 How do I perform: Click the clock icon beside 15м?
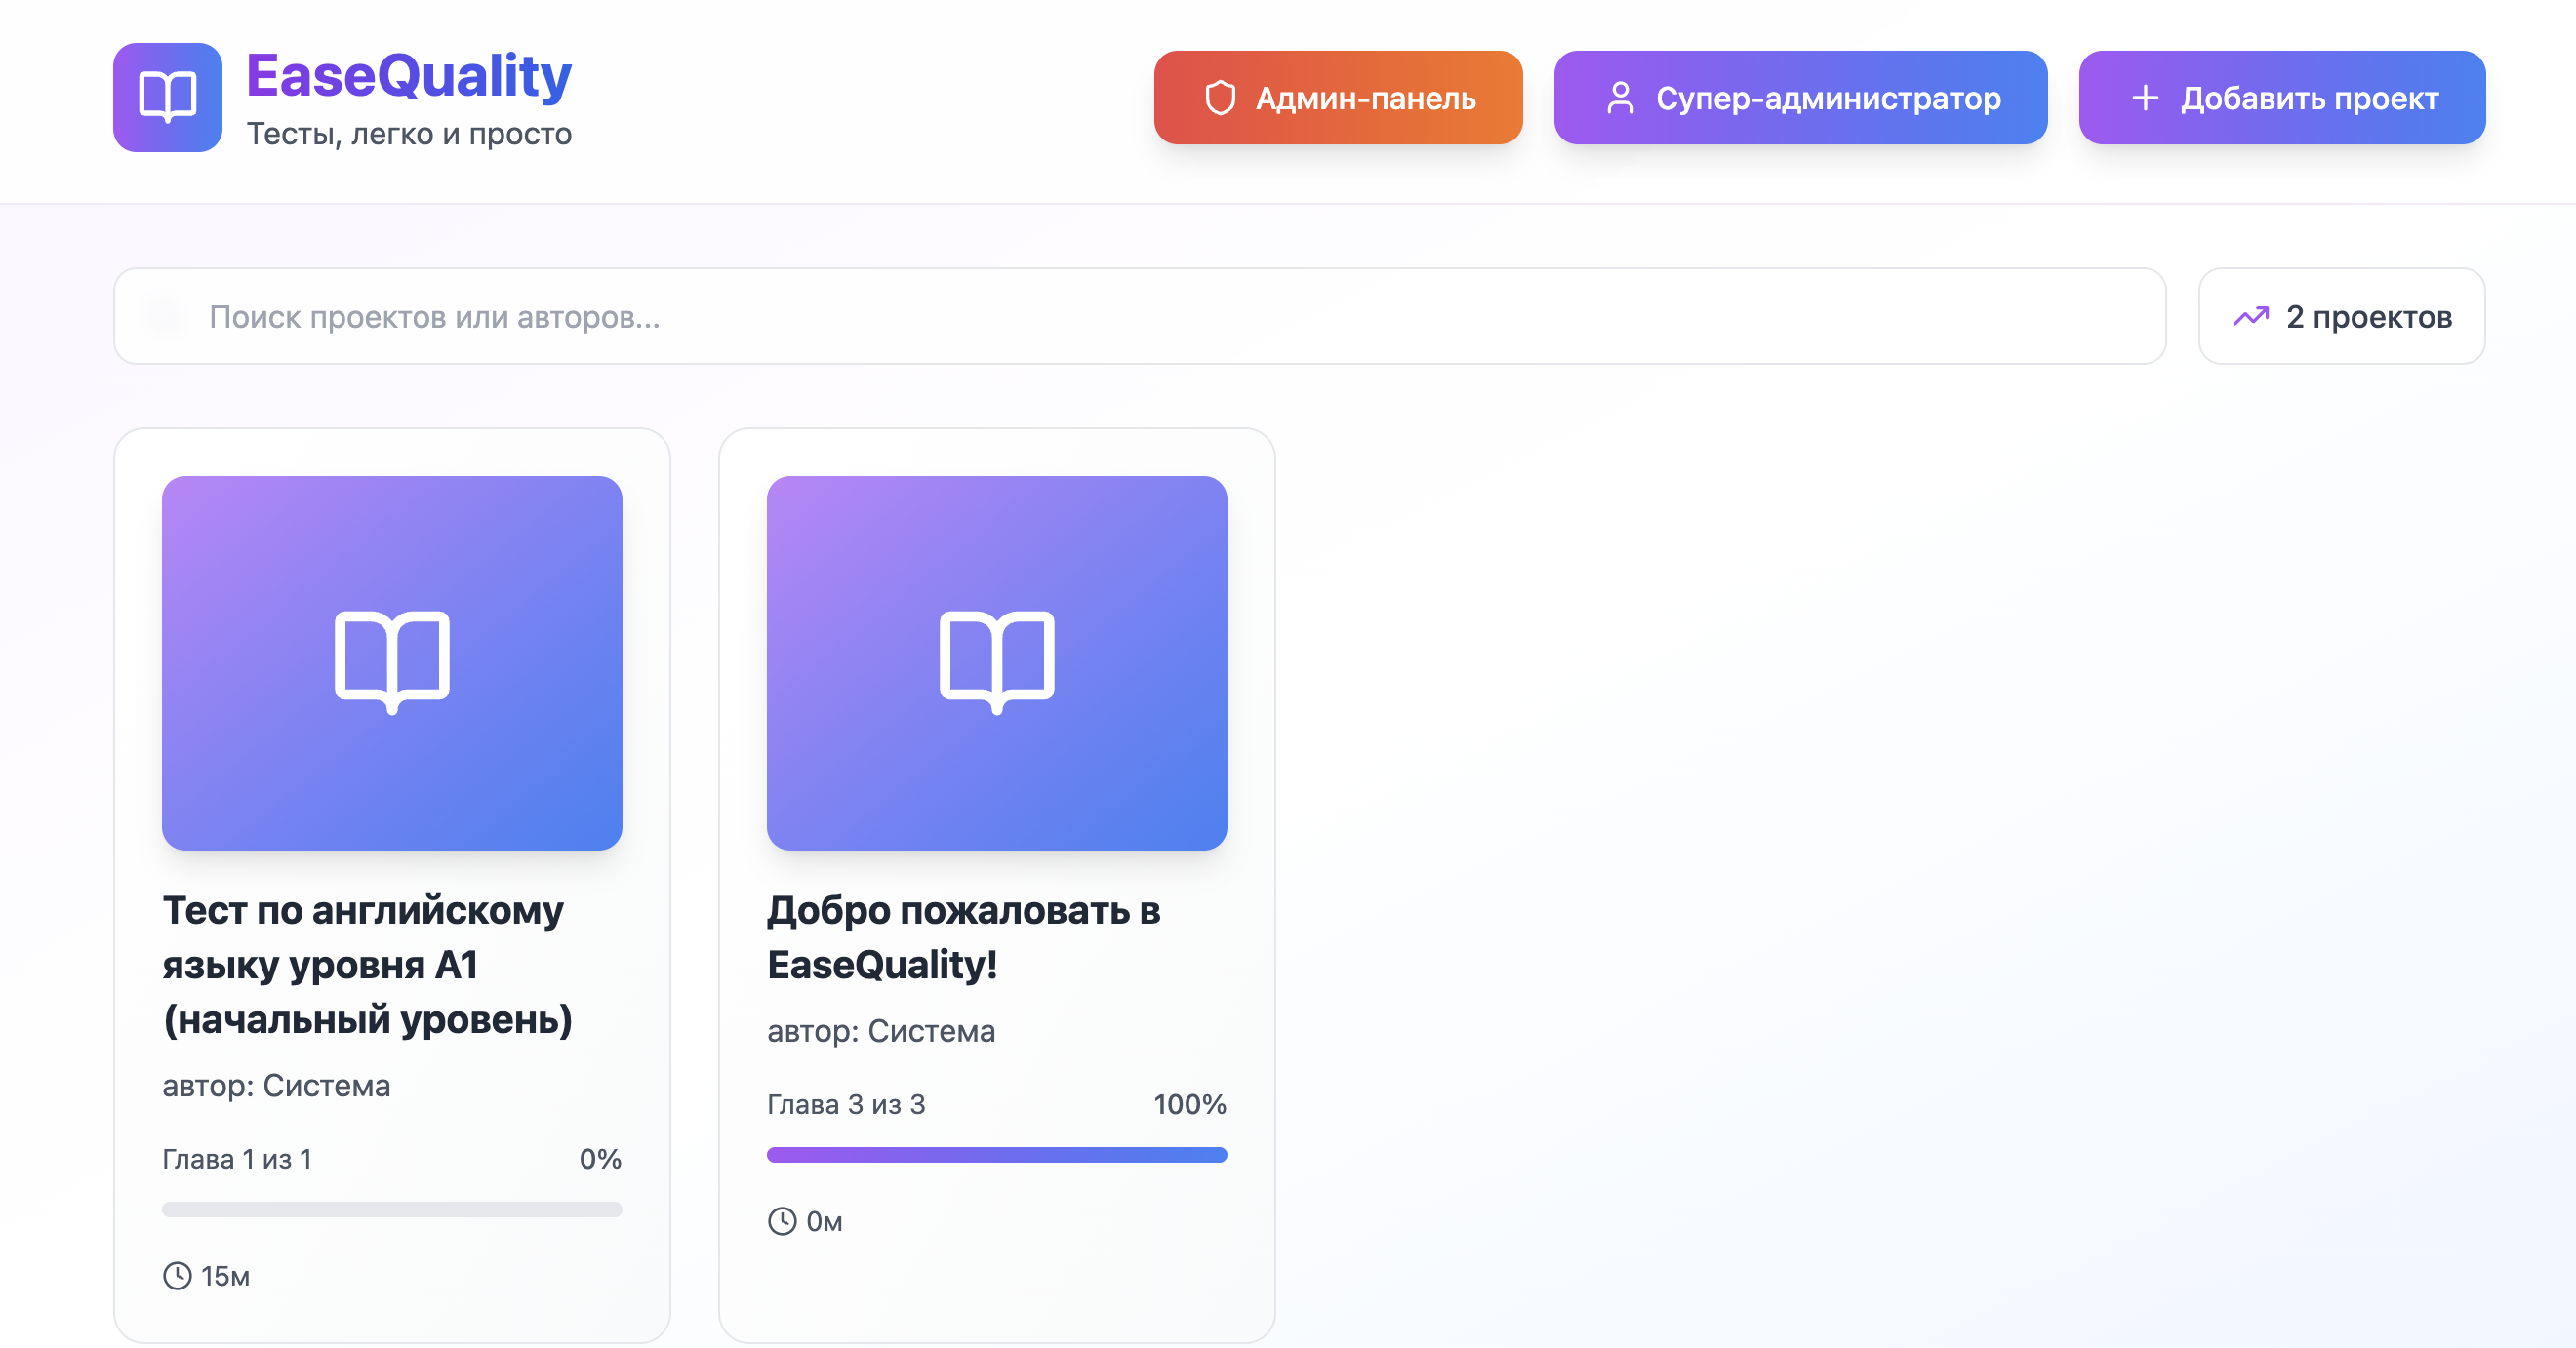tap(177, 1276)
